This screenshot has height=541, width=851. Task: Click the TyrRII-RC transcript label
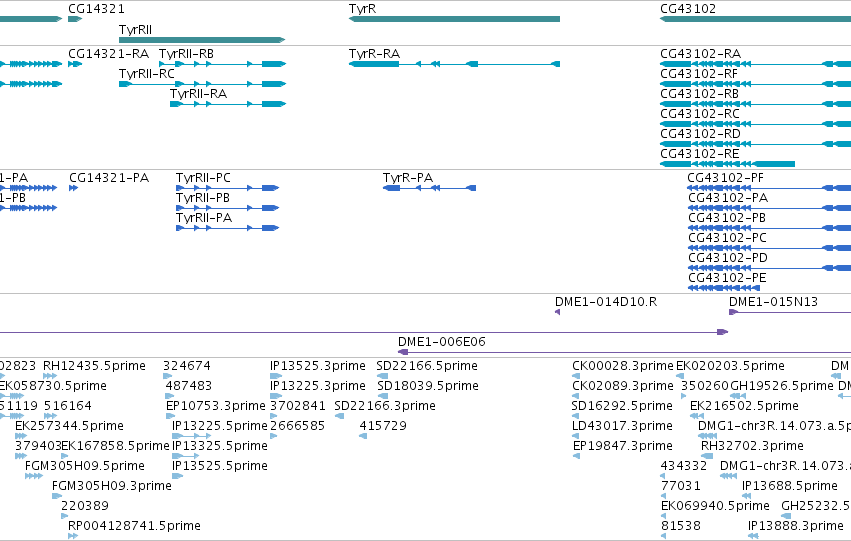click(147, 74)
